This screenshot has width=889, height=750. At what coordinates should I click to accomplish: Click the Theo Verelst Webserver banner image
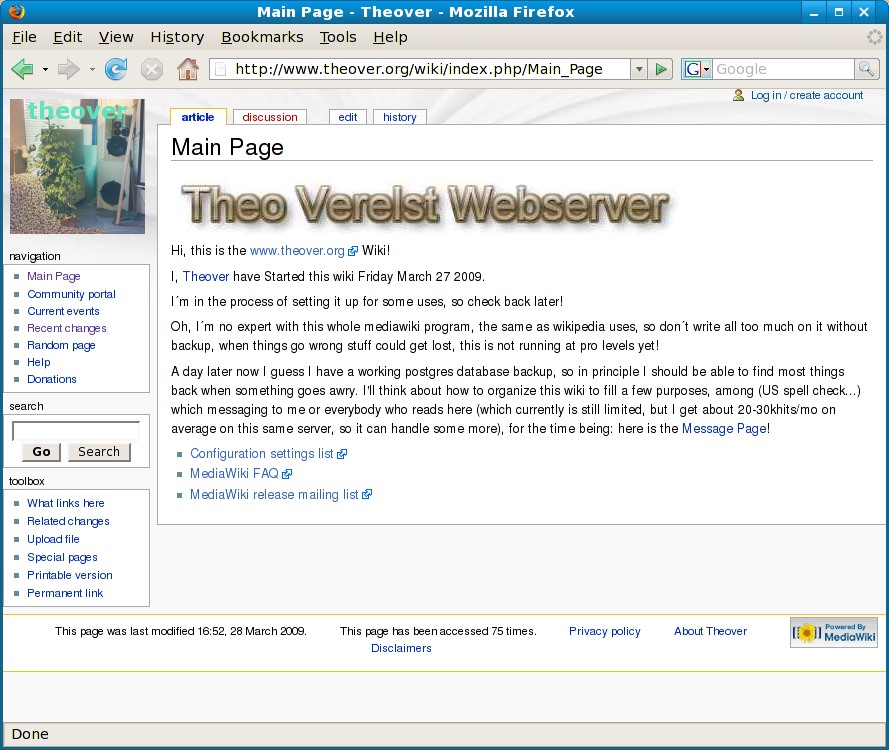[425, 205]
